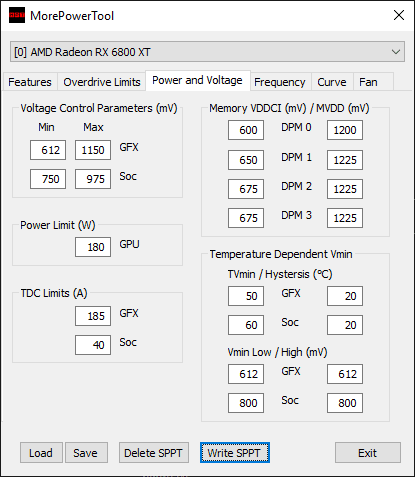Click the Exit button
This screenshot has width=415, height=477.
click(x=368, y=453)
